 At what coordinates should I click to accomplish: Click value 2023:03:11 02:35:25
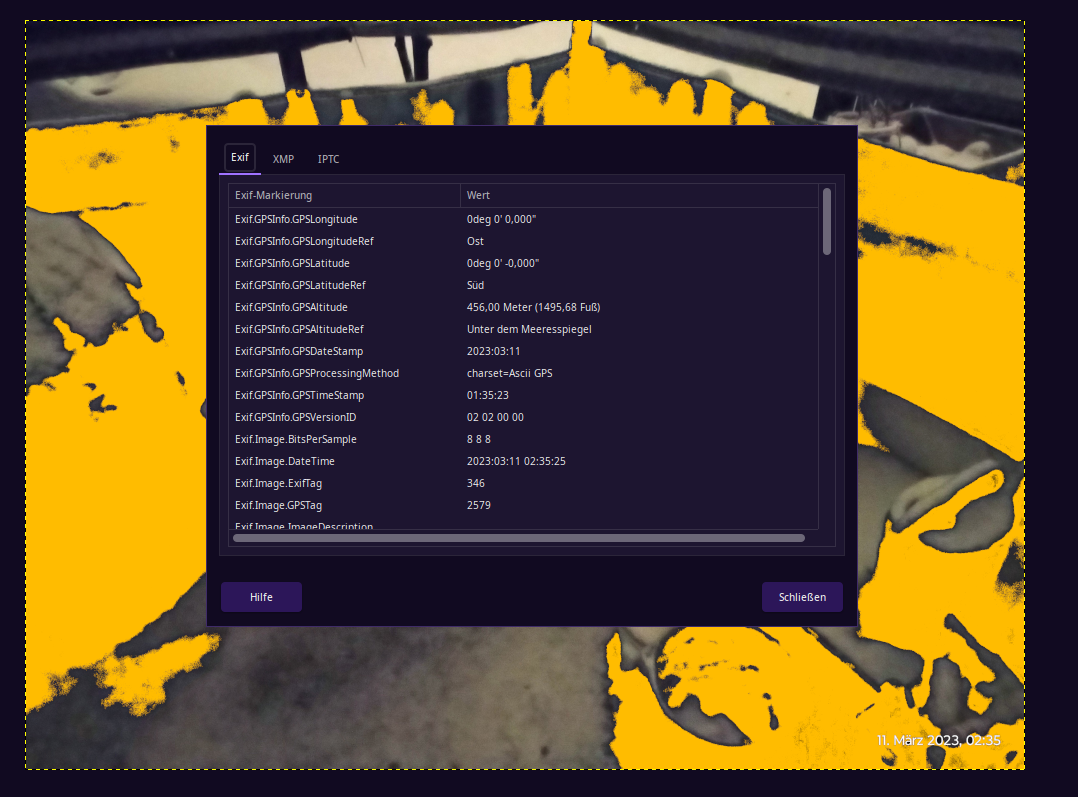(516, 461)
